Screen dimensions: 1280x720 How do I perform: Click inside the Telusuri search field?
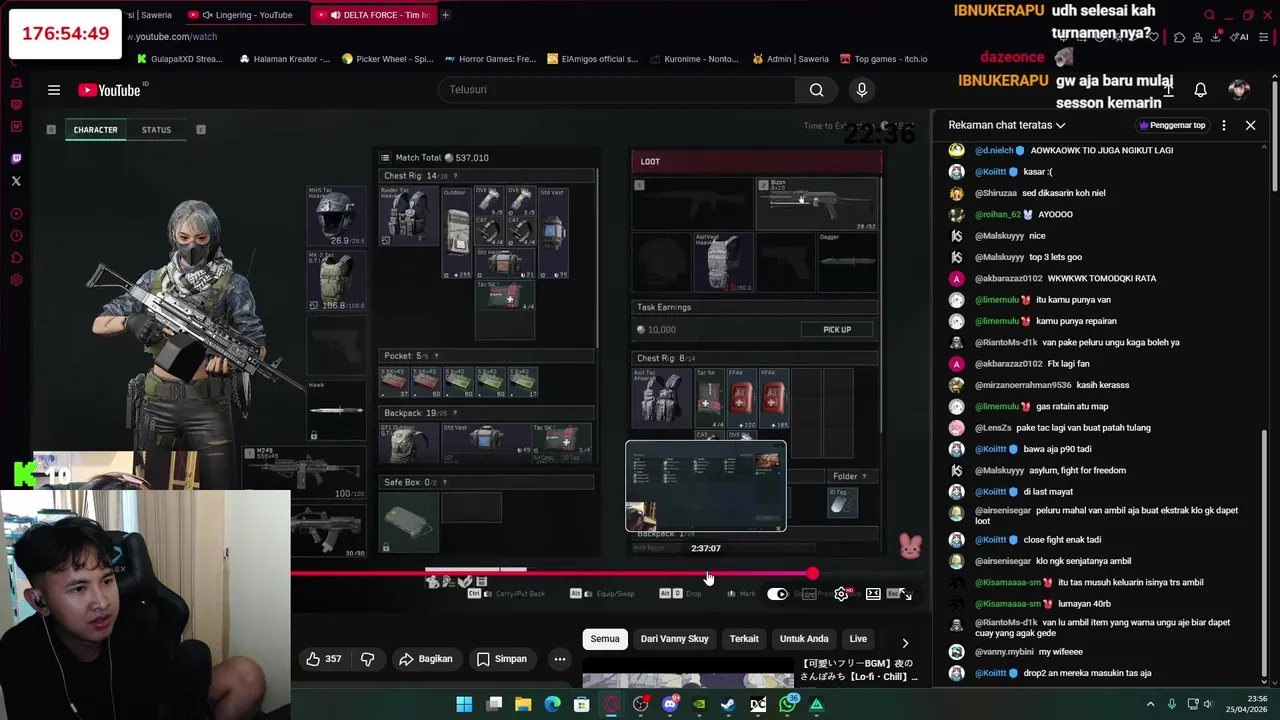point(617,90)
